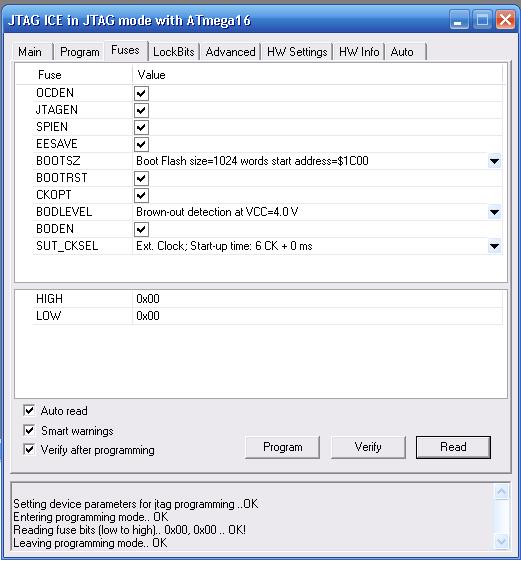Select the JTAGEN fuse label
This screenshot has width=521, height=562.
point(57,110)
